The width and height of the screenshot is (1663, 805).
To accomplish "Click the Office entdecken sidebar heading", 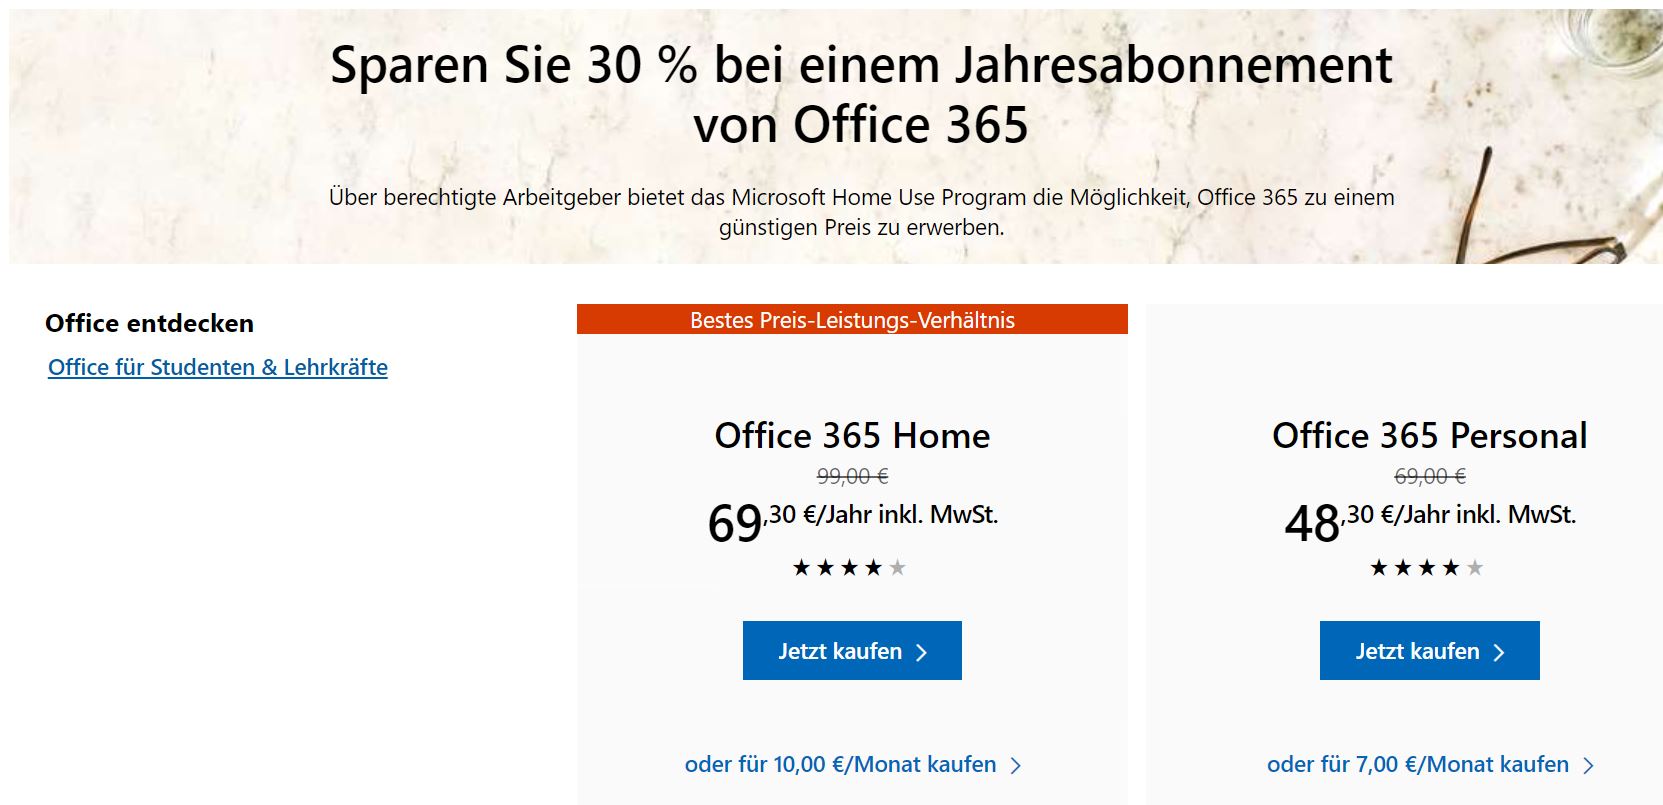I will 149,323.
